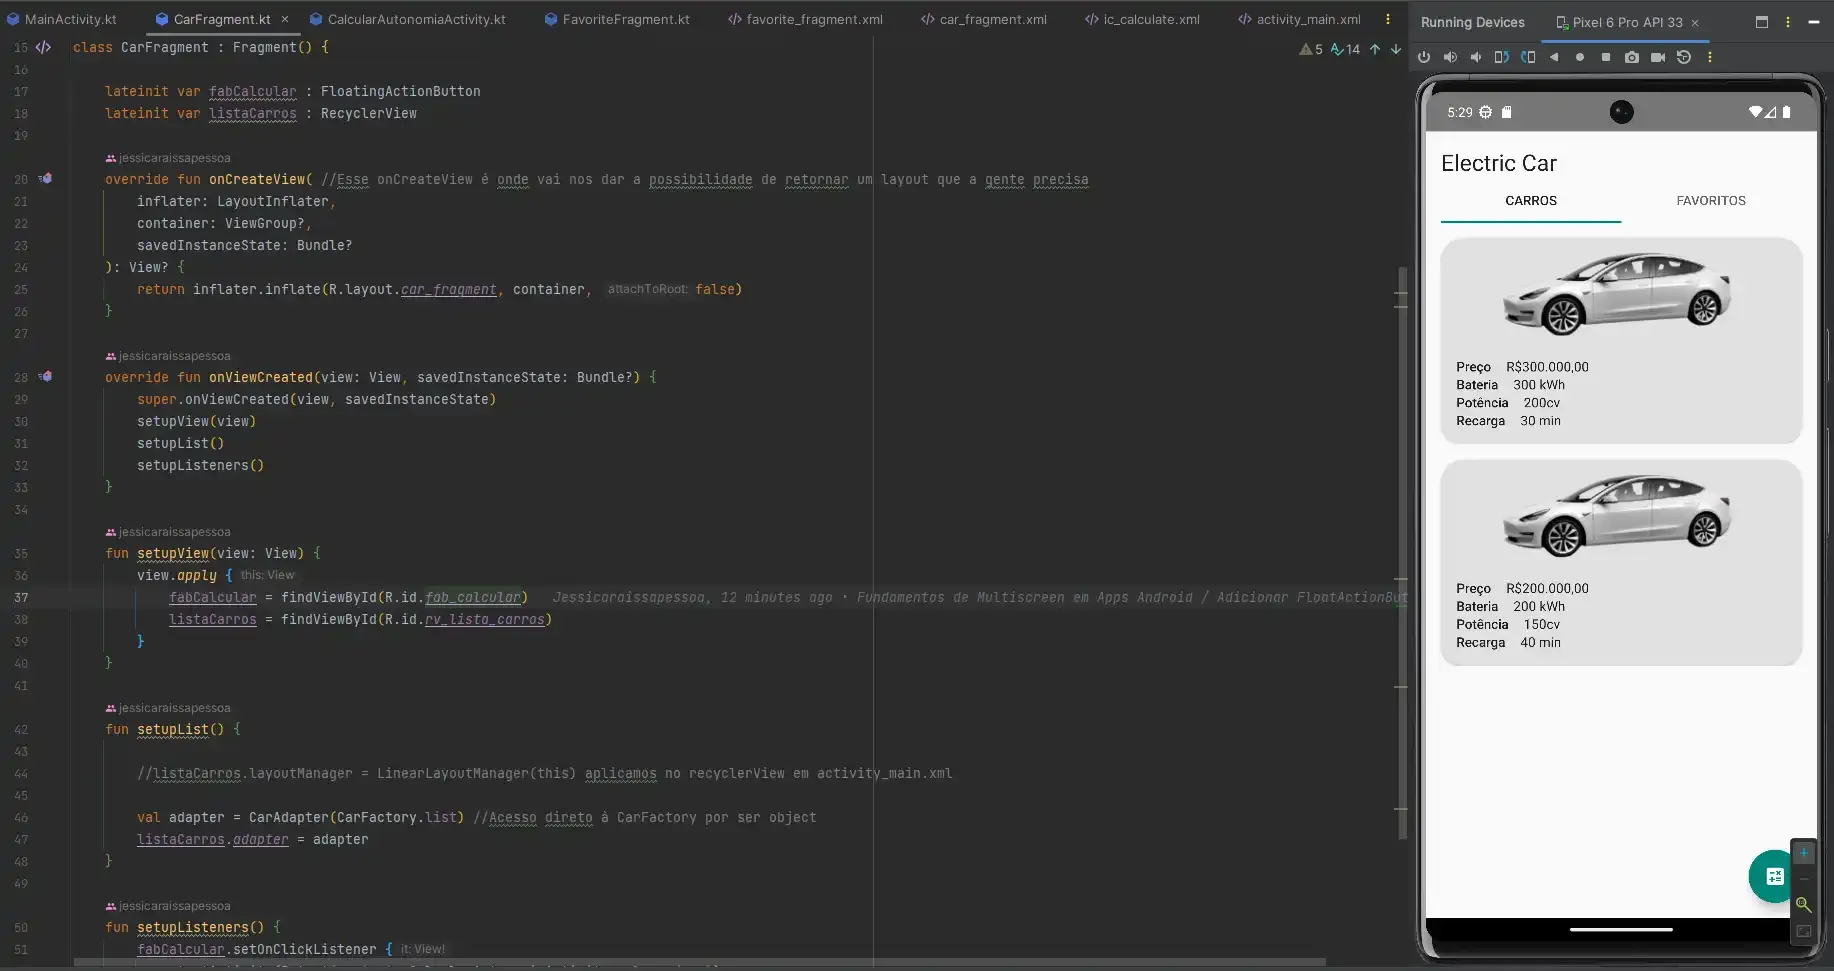Open the MainActivity.kt editor tab
The image size is (1834, 971).
tap(62, 19)
